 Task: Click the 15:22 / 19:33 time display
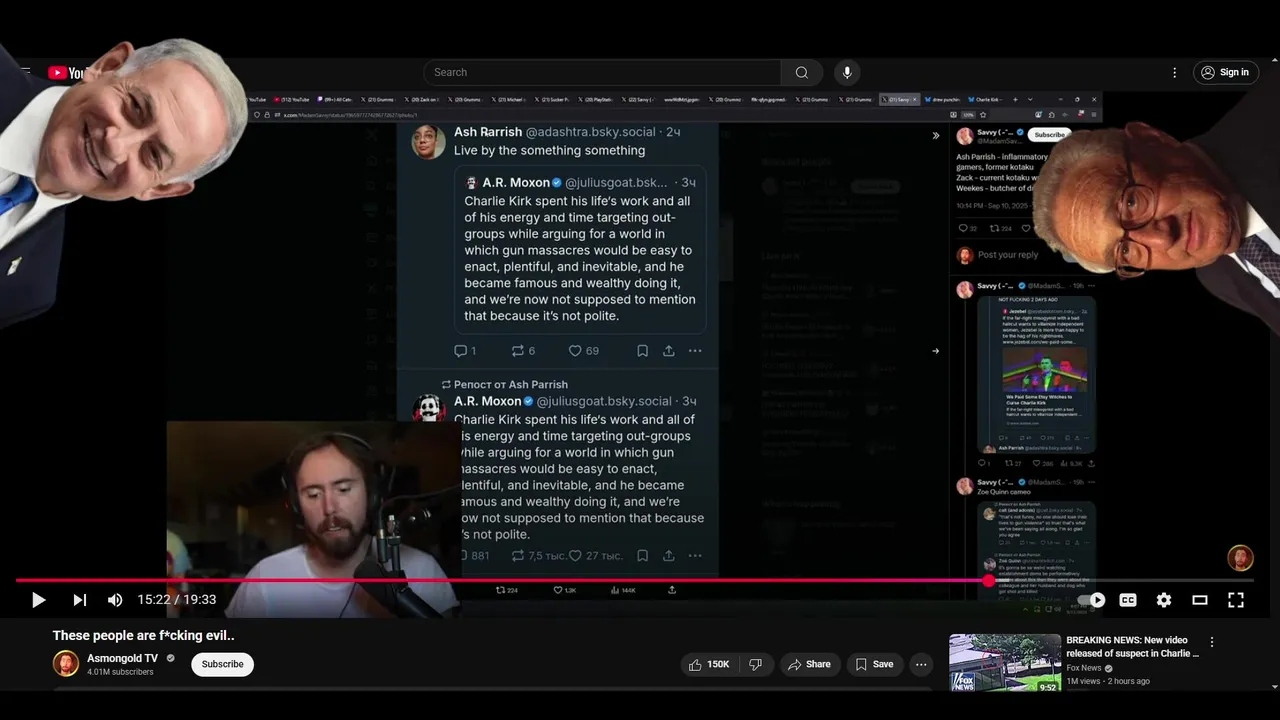click(177, 600)
